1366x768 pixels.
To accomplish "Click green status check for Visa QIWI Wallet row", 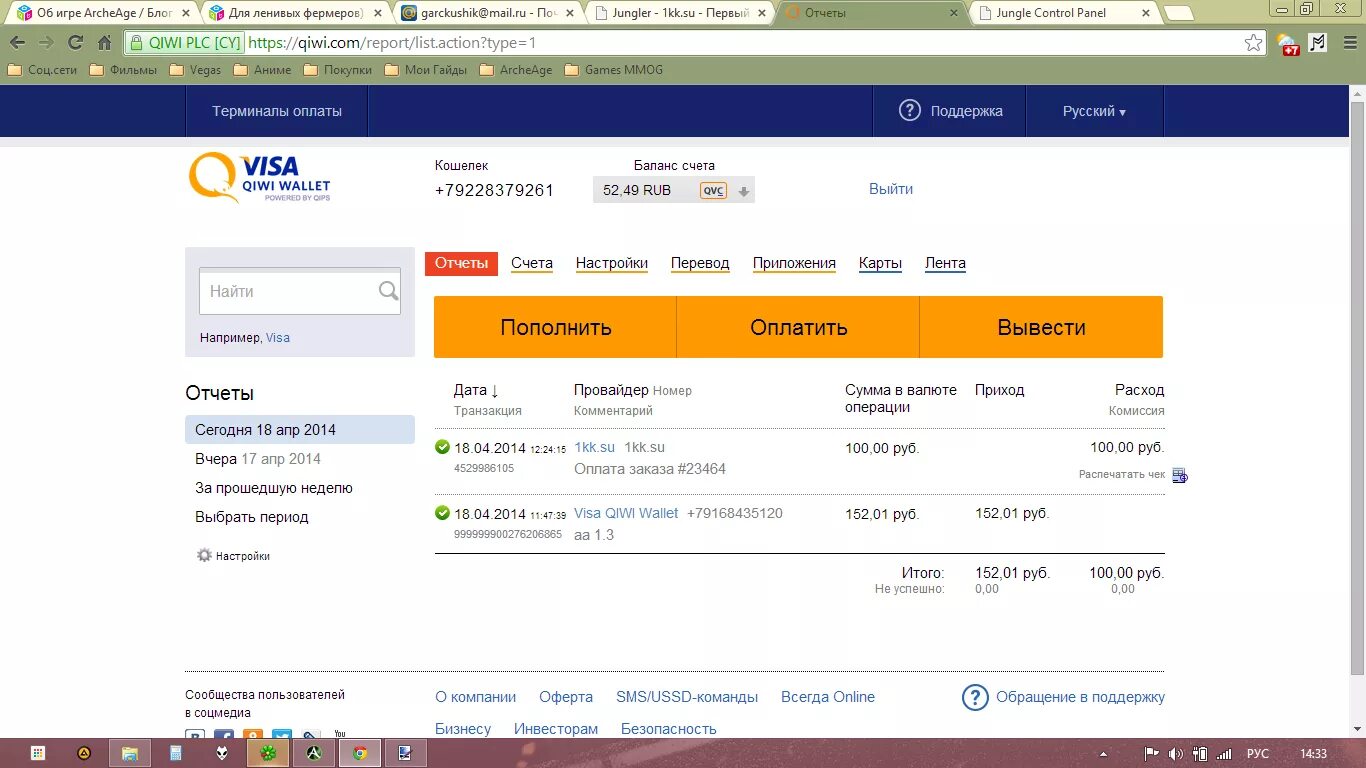I will [443, 513].
